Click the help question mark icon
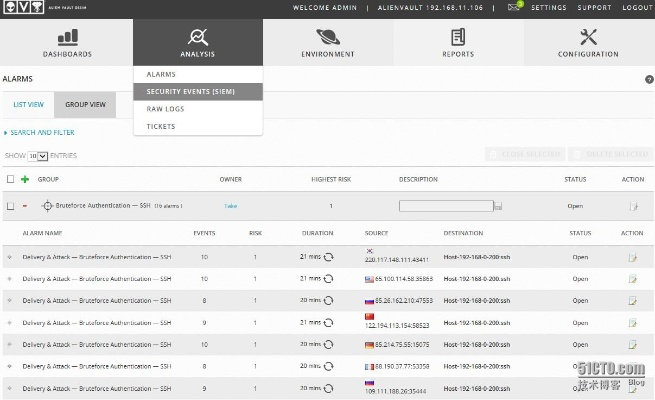The width and height of the screenshot is (655, 400). (x=649, y=78)
